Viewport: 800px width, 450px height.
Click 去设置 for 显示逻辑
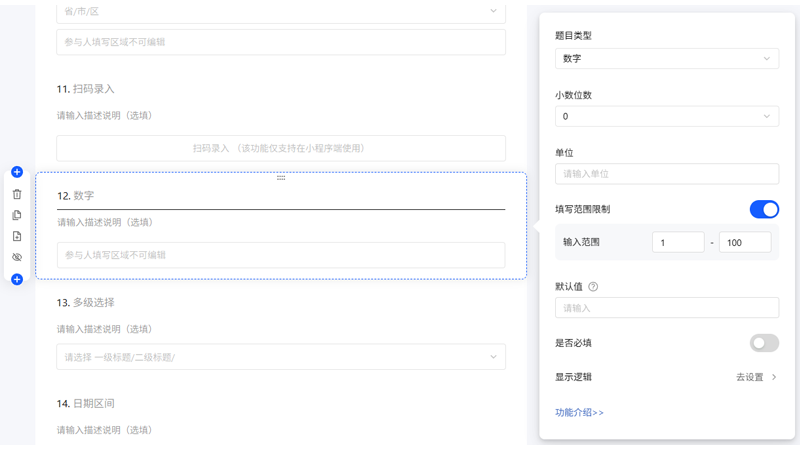pos(749,377)
